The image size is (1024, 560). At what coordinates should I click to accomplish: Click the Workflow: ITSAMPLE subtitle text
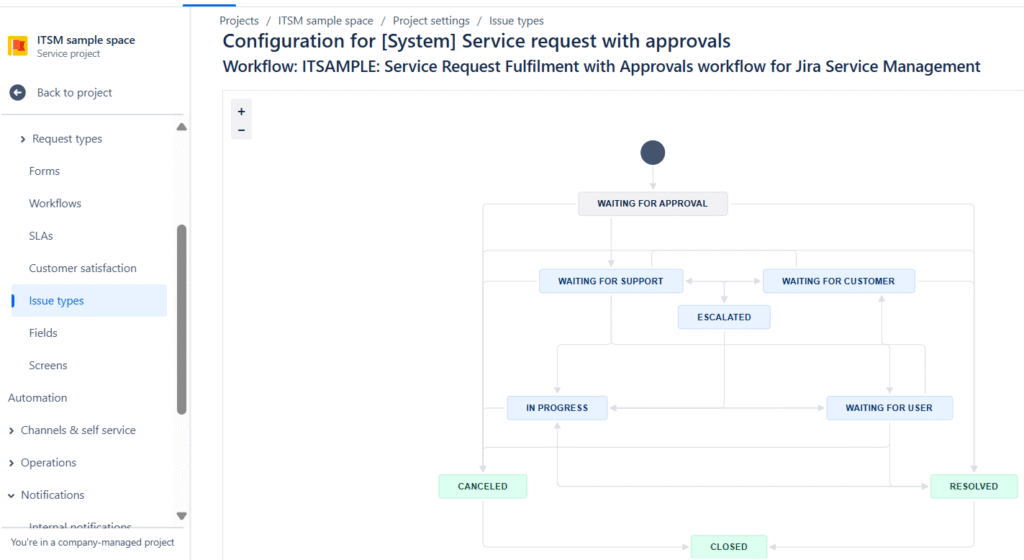tap(601, 67)
